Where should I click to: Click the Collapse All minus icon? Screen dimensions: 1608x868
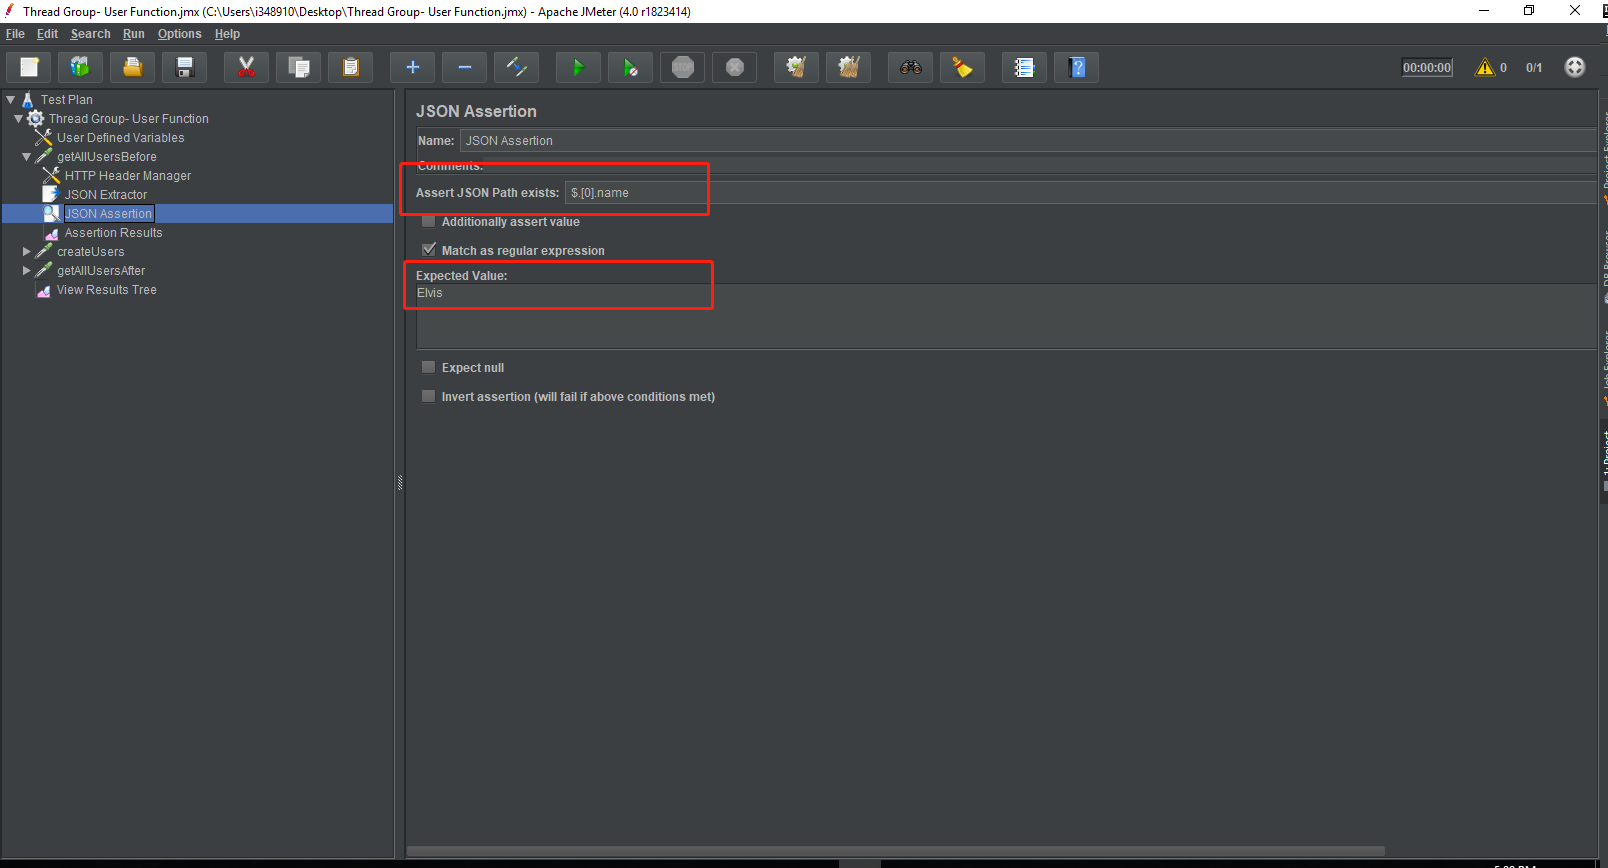464,67
